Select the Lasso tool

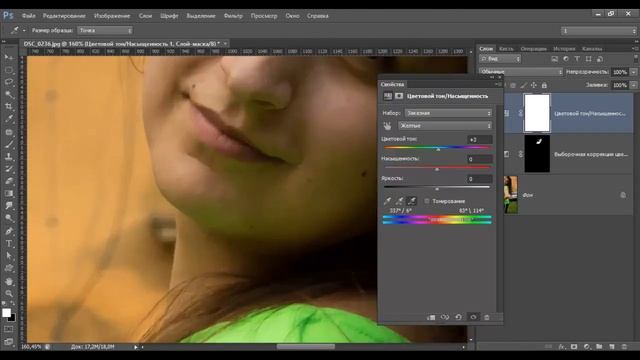coord(9,82)
